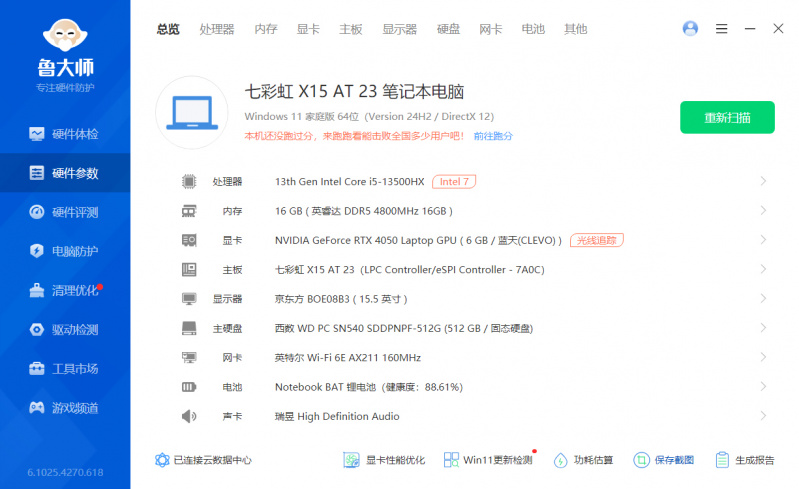The width and height of the screenshot is (799, 489).
Task: Open 游戏频道 gamepad icon
Action: [37, 407]
